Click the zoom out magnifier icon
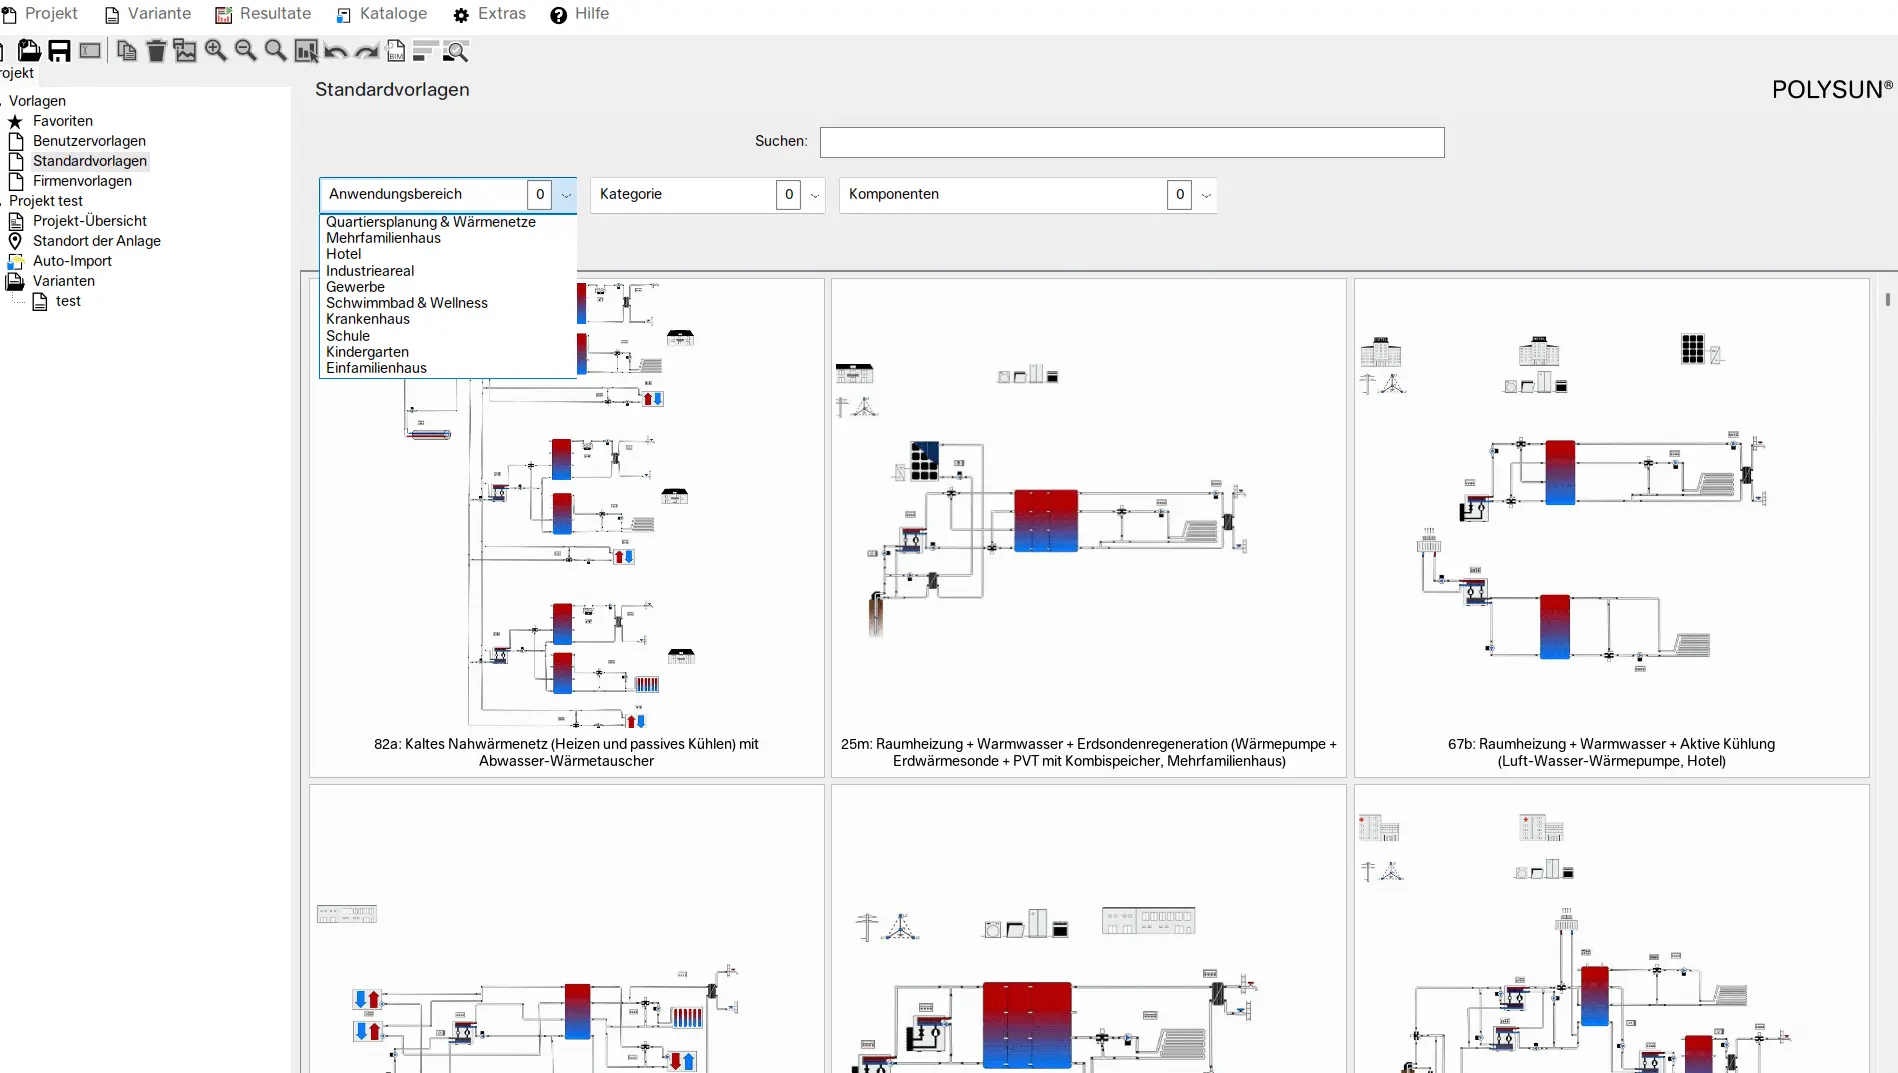 coord(245,51)
